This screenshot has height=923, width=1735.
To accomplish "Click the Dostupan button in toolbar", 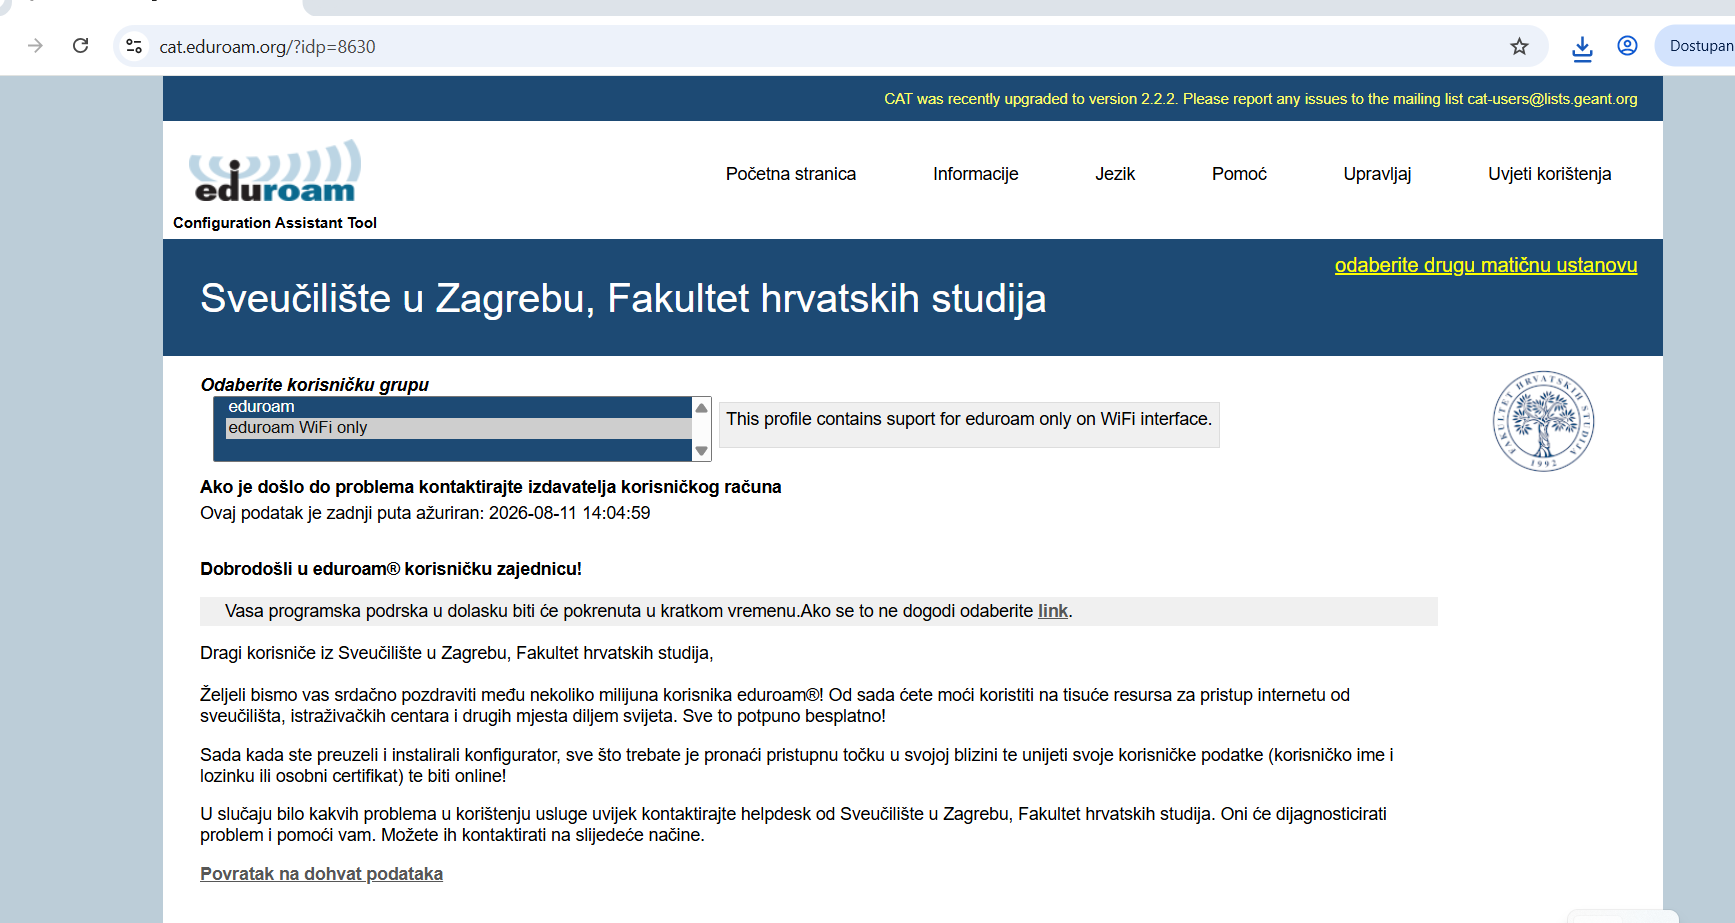I will tap(1697, 46).
